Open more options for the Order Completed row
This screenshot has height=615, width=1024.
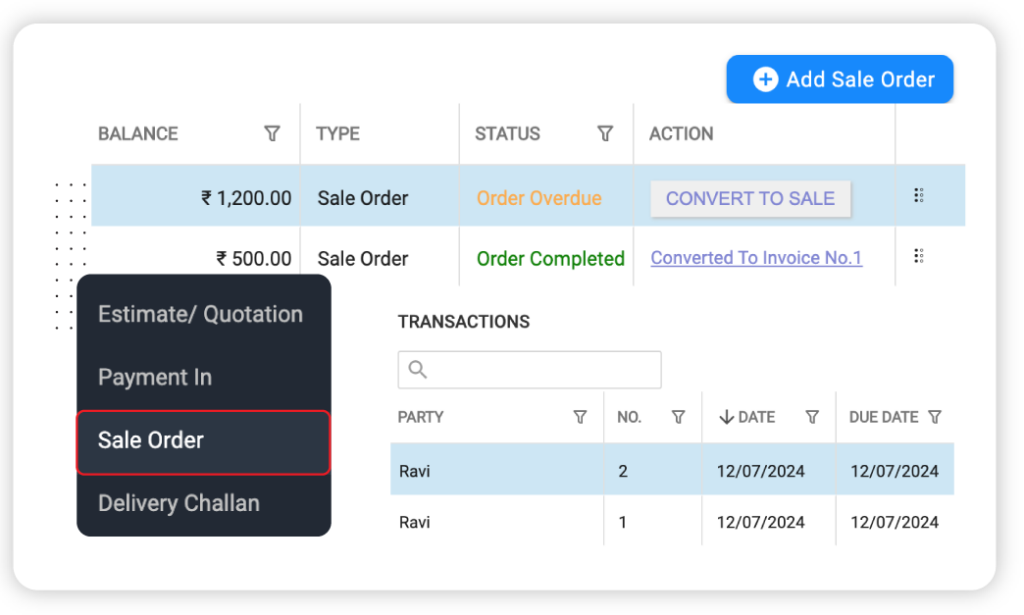click(x=918, y=257)
